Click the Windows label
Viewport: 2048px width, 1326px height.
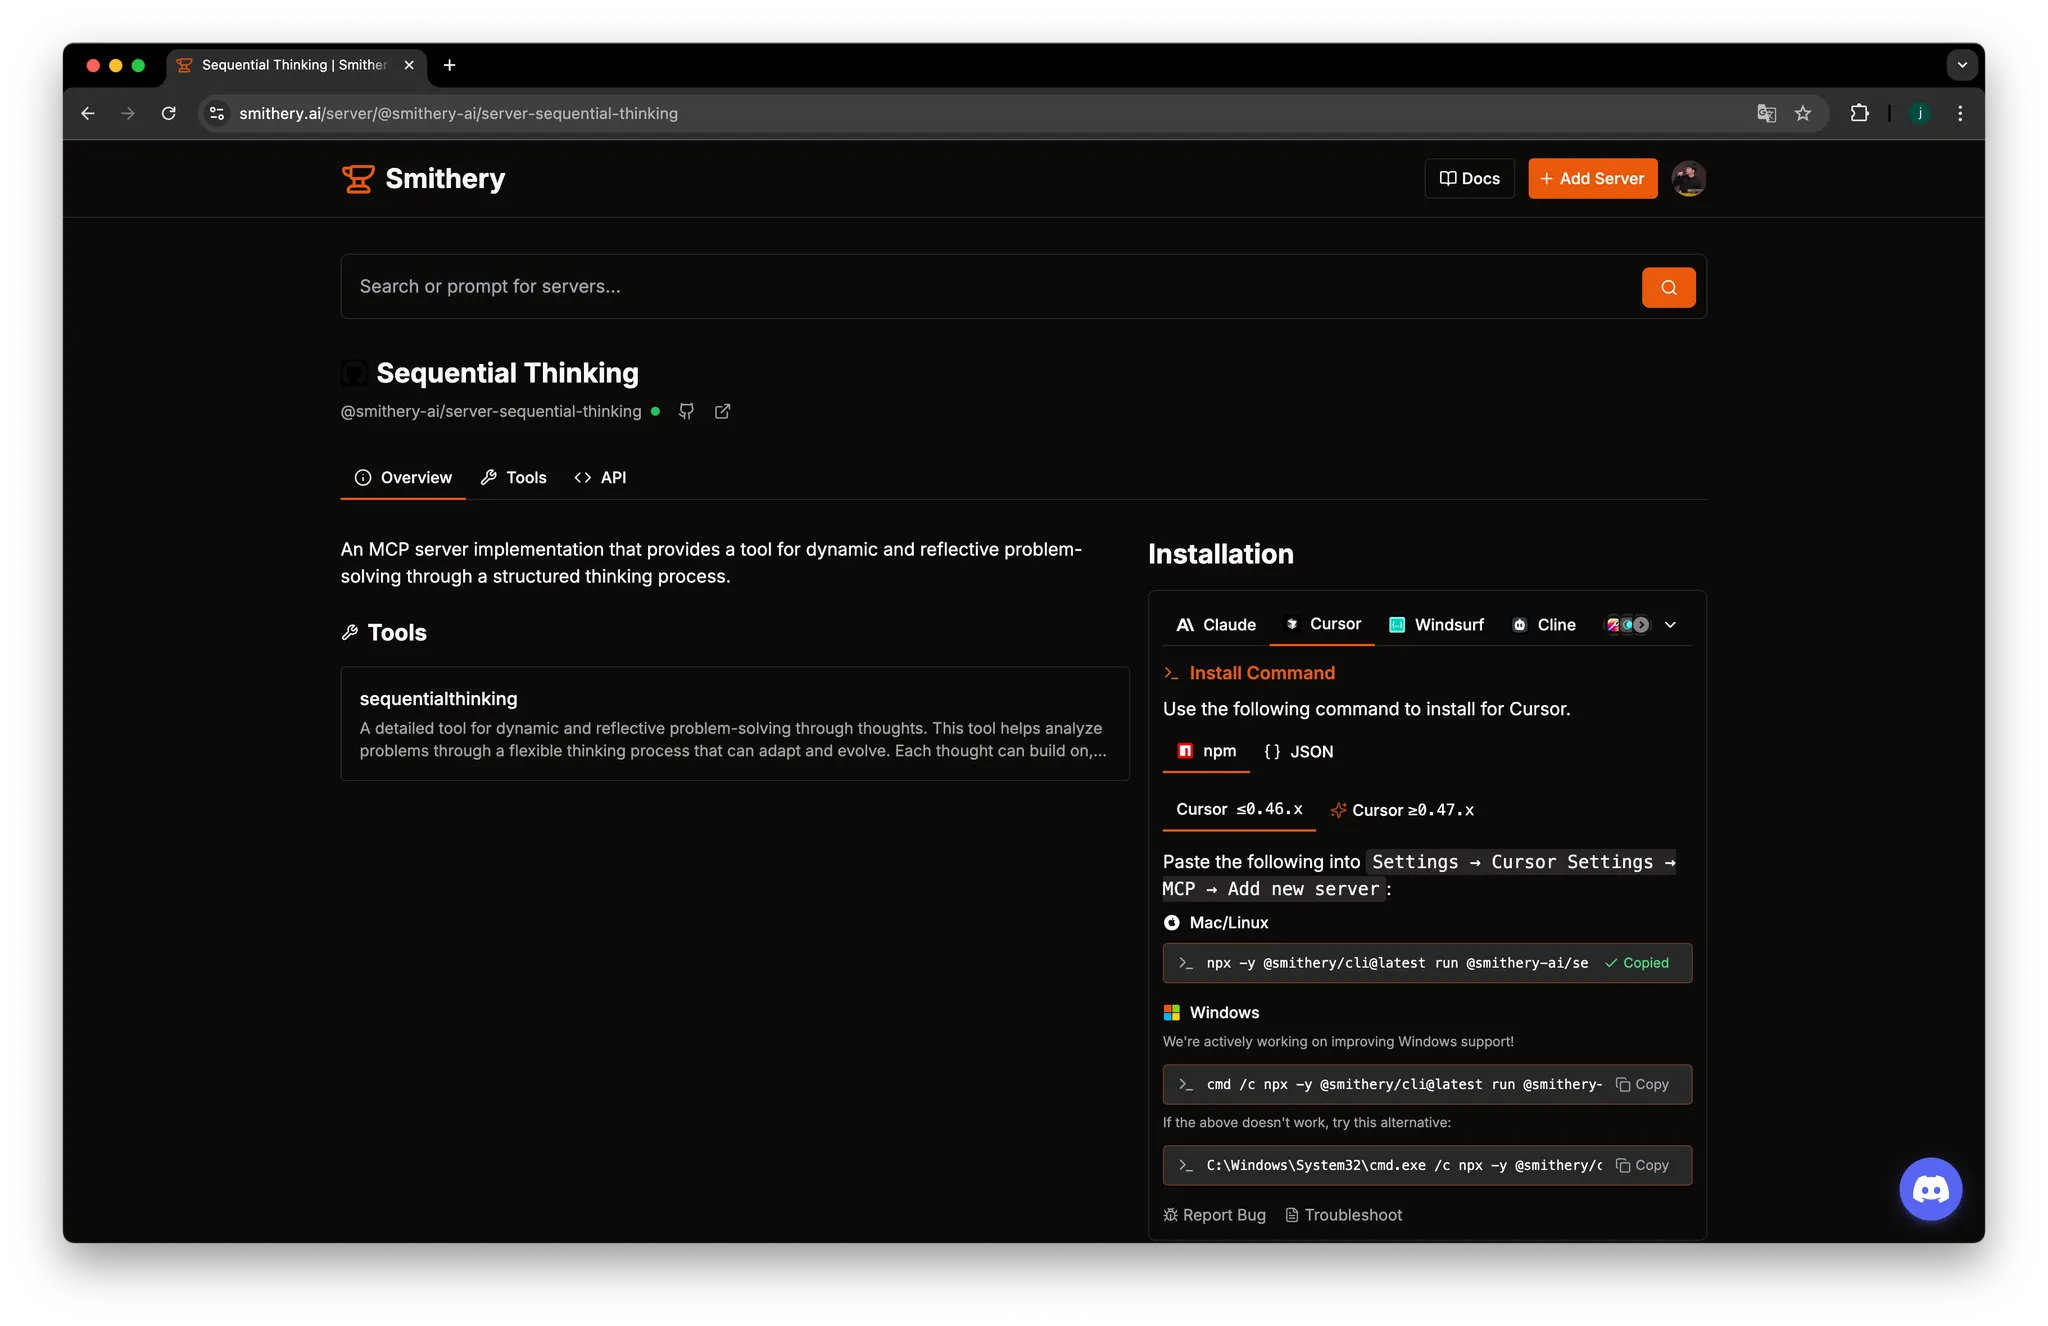[x=1224, y=1013]
